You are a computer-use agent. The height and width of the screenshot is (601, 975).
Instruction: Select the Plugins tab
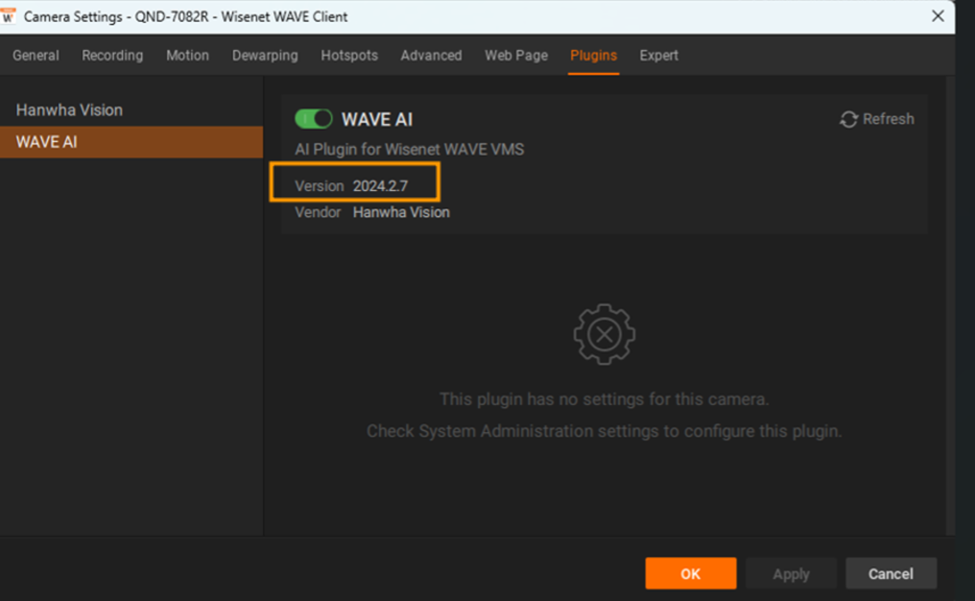(593, 55)
